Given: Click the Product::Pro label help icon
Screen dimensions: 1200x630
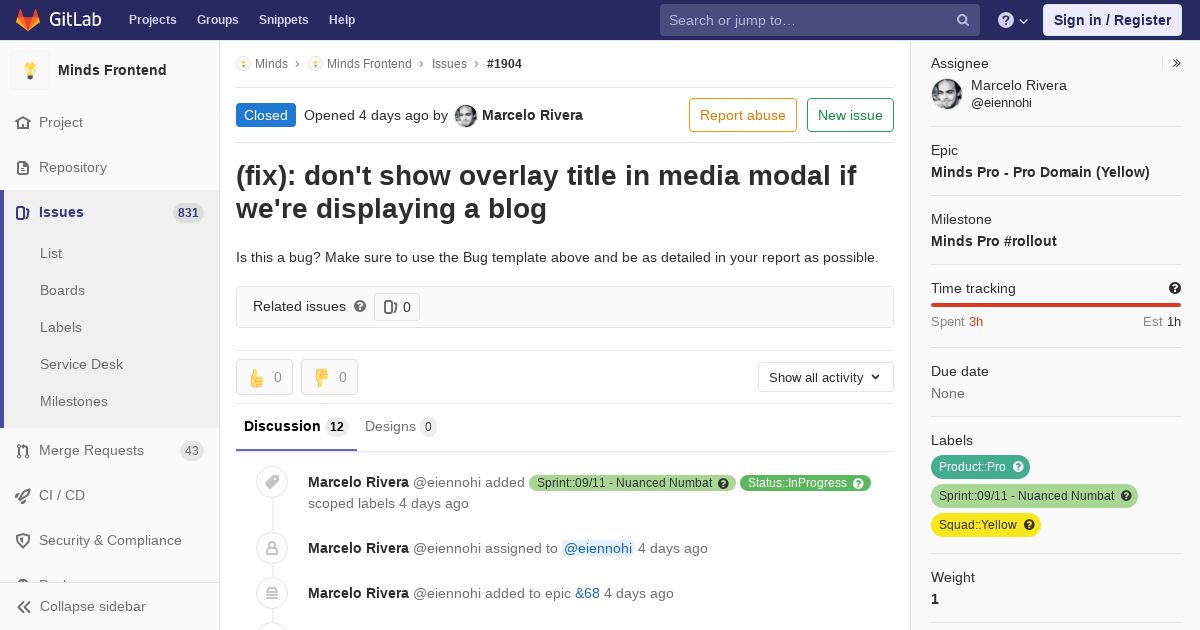Looking at the screenshot, I should (1018, 467).
